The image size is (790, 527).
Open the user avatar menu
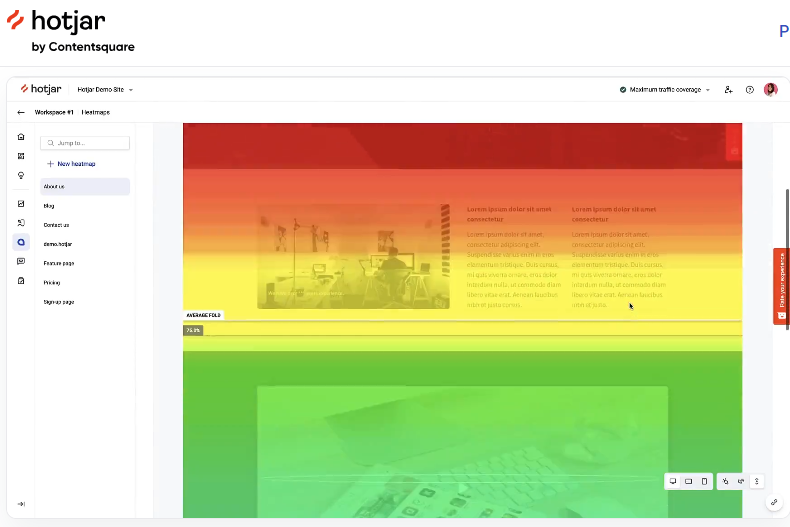point(770,89)
